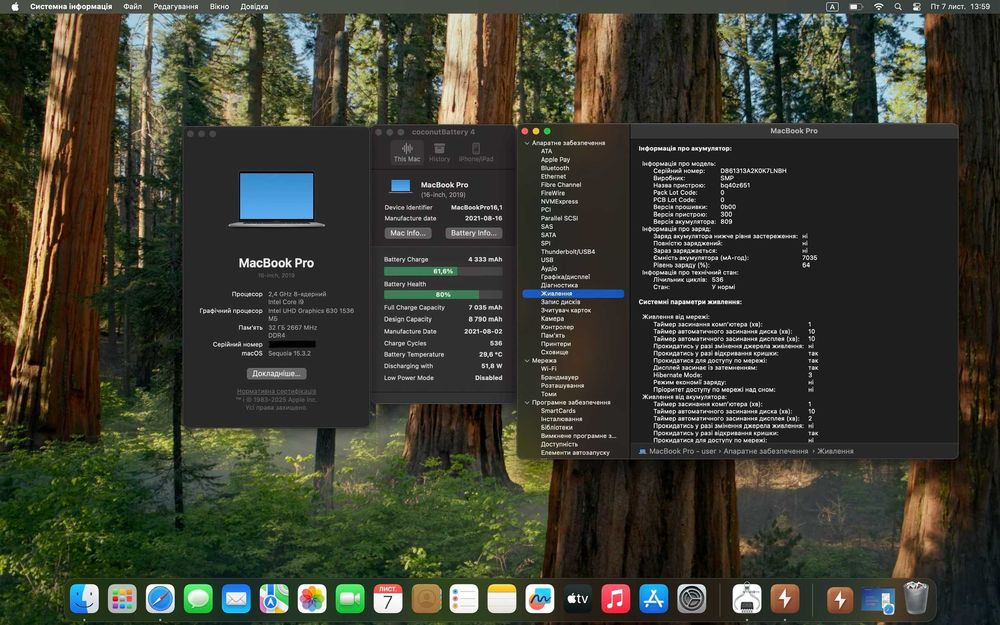The width and height of the screenshot is (1000, 625).
Task: Click Mac Info... button in coconutBattery
Action: tap(408, 233)
